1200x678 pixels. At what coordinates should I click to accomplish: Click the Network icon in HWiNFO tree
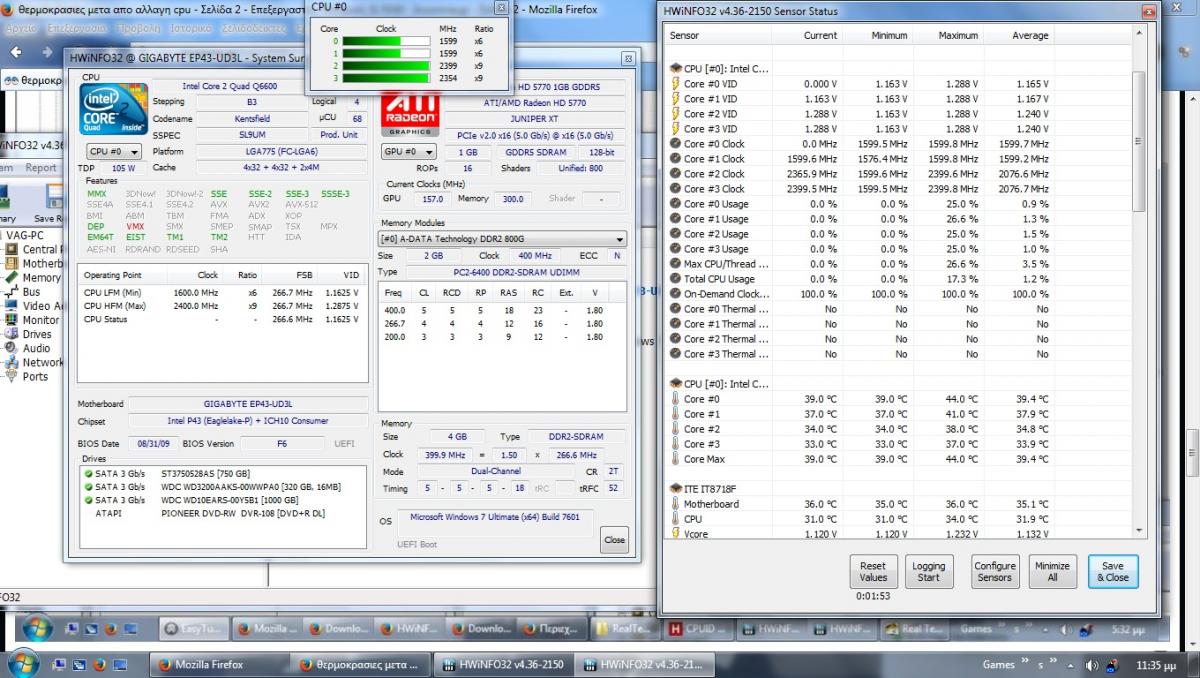pos(12,362)
